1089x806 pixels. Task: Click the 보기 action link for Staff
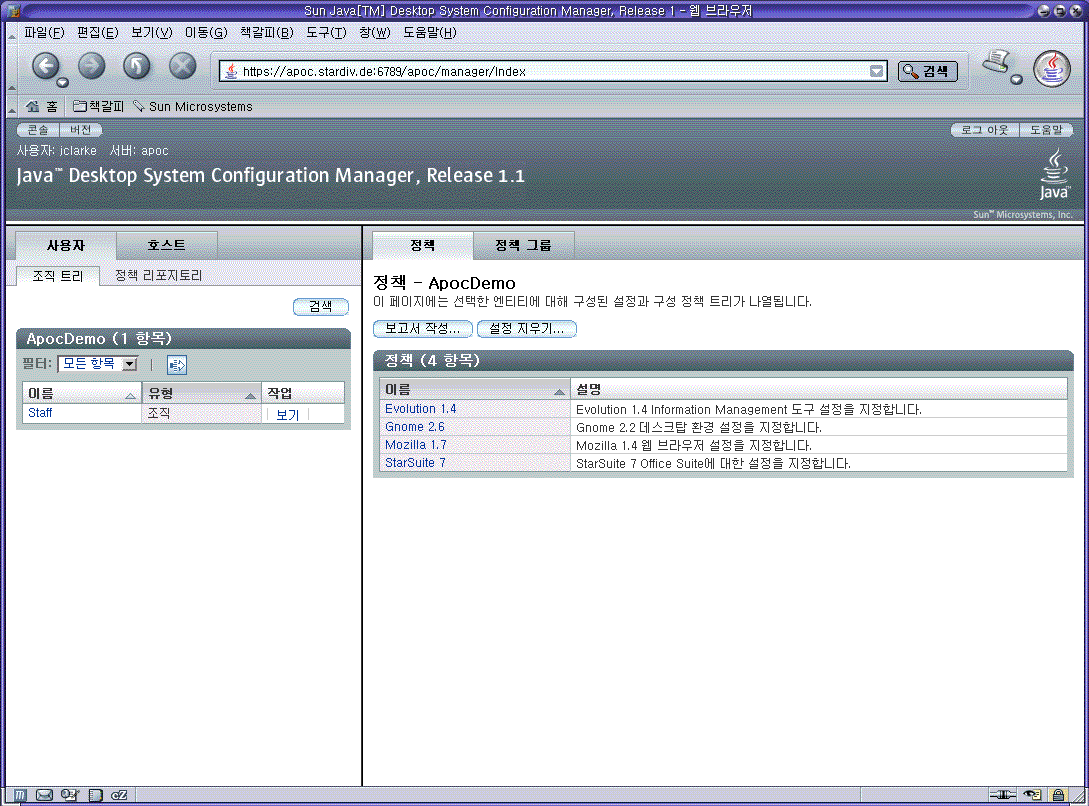[x=288, y=414]
